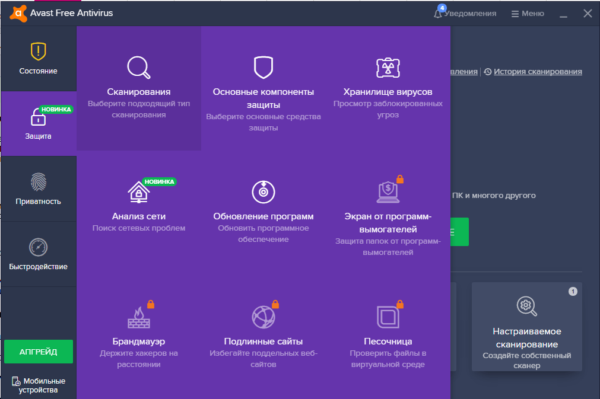Click 'Держите хакеров на расстоянии' description
Screen dimensions: 600x399
tap(139, 359)
